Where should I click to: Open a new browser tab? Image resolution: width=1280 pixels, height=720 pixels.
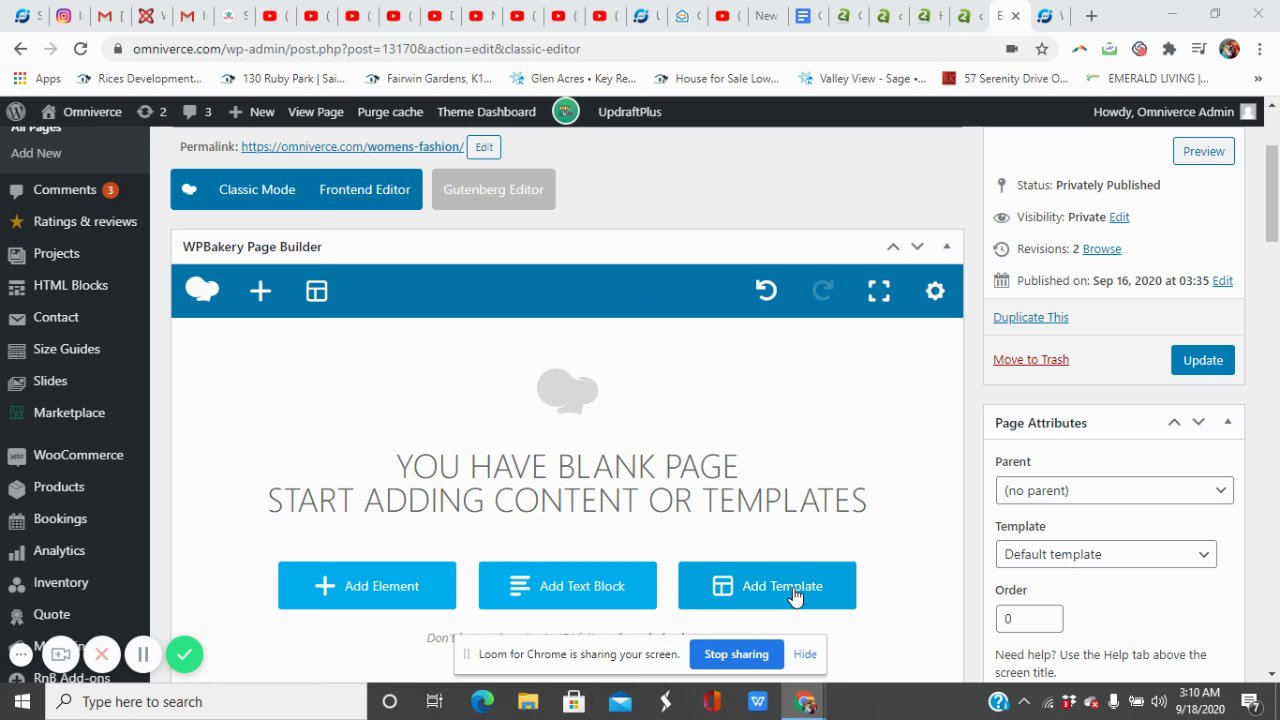tap(1091, 16)
